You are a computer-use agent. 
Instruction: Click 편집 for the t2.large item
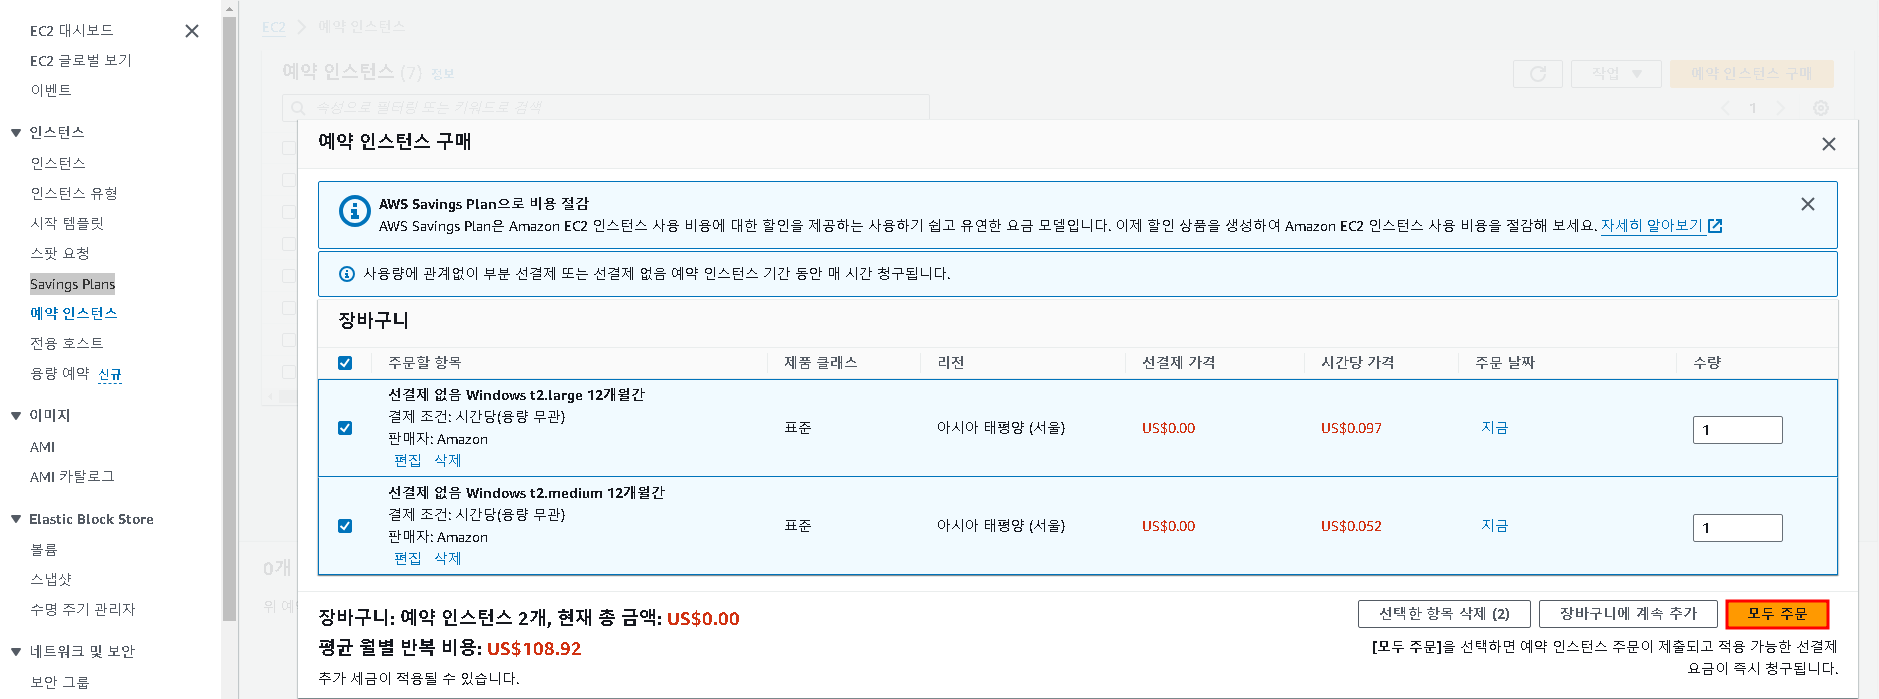(408, 461)
